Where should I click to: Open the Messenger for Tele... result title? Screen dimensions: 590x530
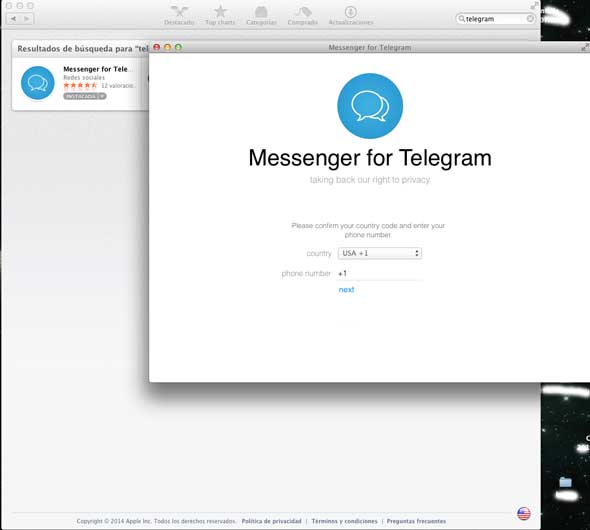click(x=97, y=69)
